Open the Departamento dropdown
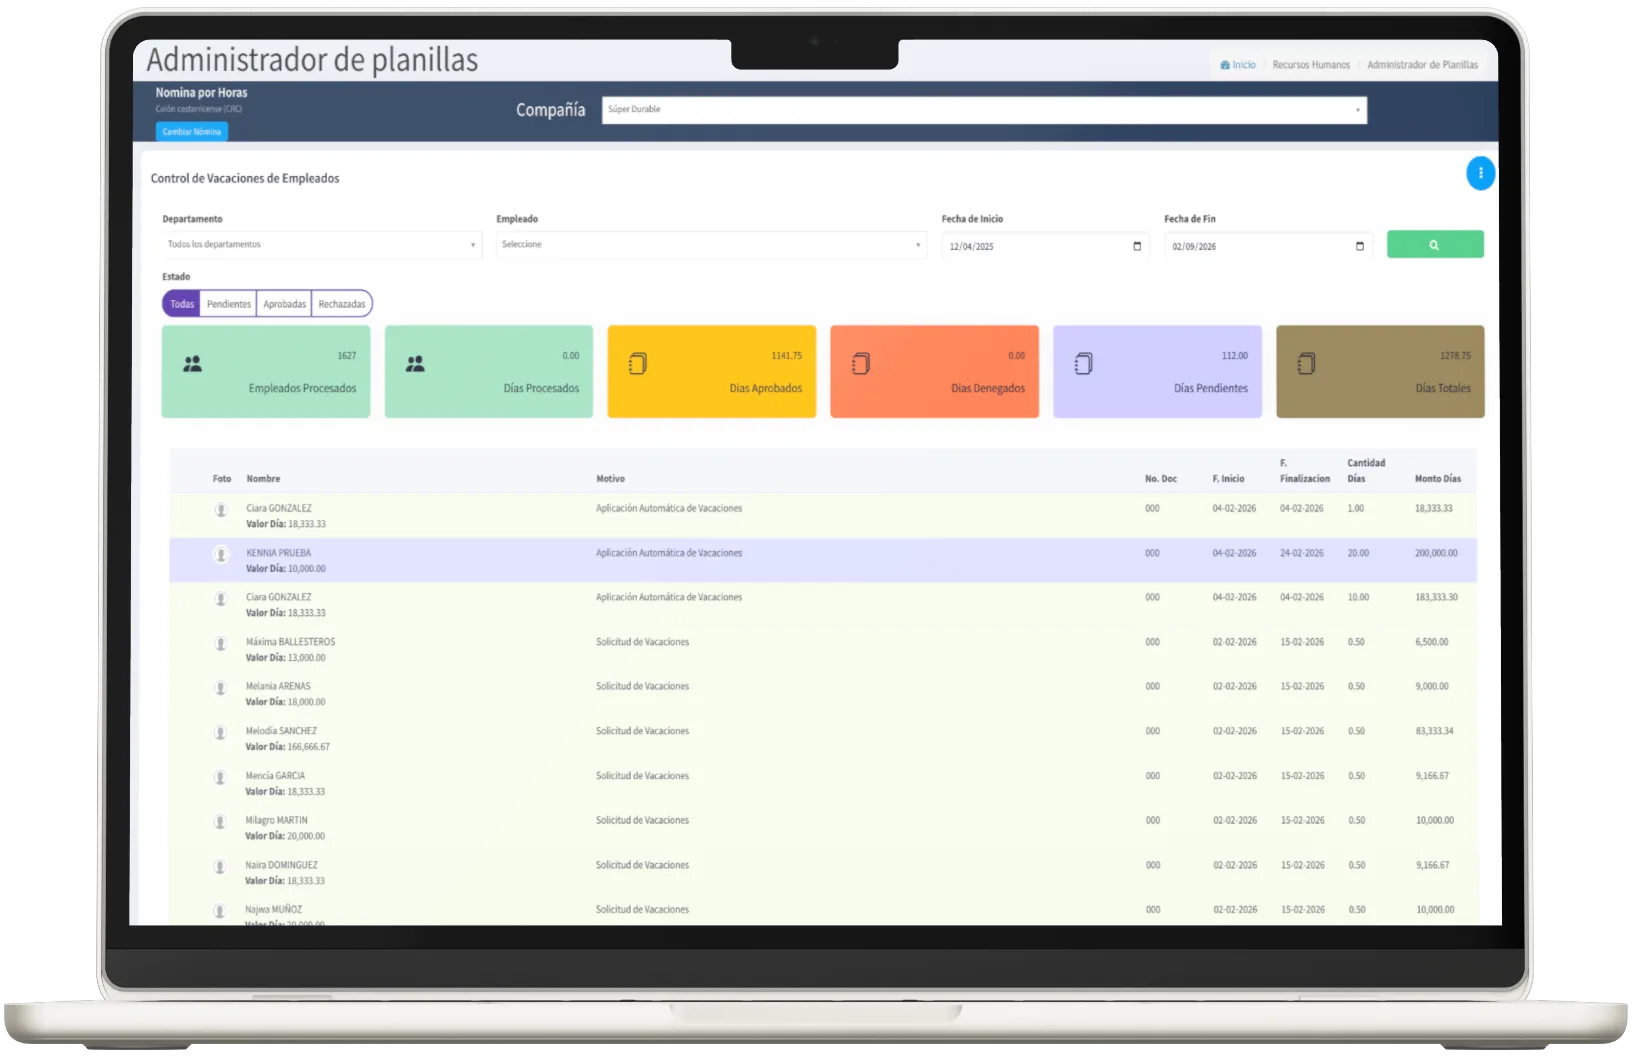The height and width of the screenshot is (1061, 1633). pos(321,245)
